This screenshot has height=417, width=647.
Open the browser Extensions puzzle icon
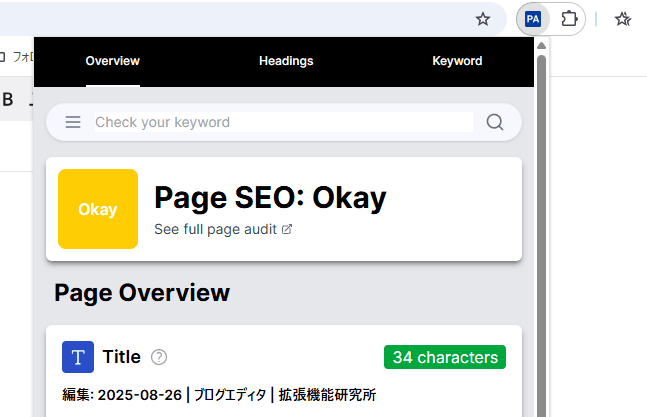[x=569, y=19]
